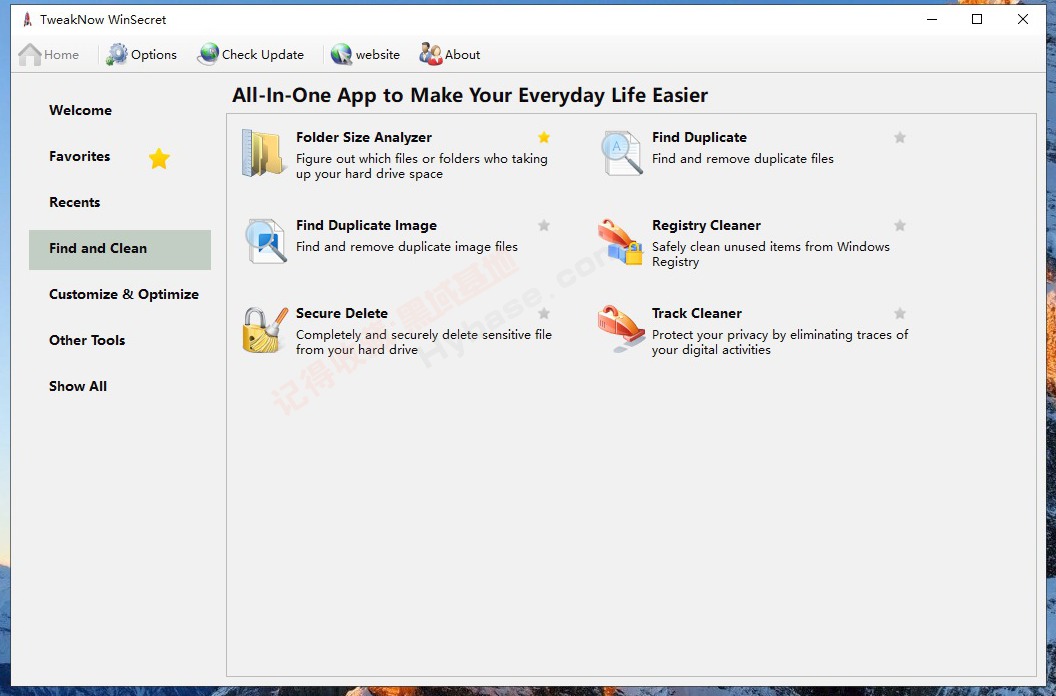Screen dimensions: 1056x696
Task: Open the Favorites section
Action: pyautogui.click(x=79, y=156)
